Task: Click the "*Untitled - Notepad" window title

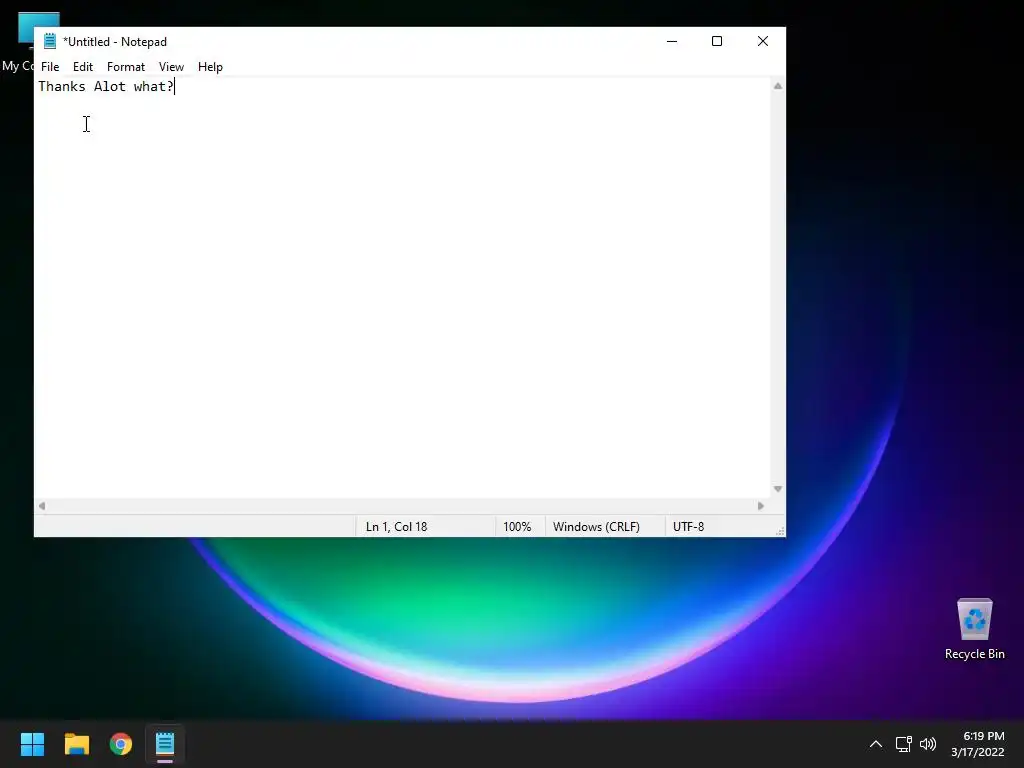Action: tap(115, 42)
